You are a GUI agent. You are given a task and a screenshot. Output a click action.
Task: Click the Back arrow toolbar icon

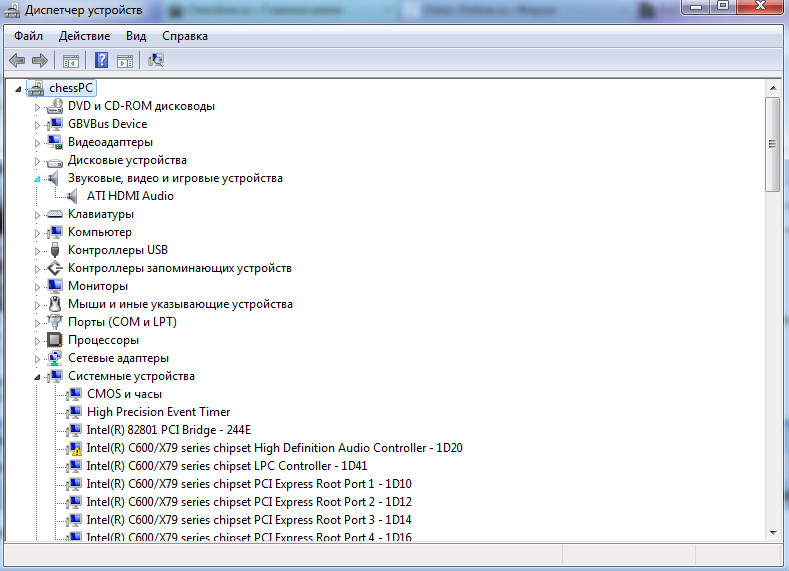[x=17, y=60]
